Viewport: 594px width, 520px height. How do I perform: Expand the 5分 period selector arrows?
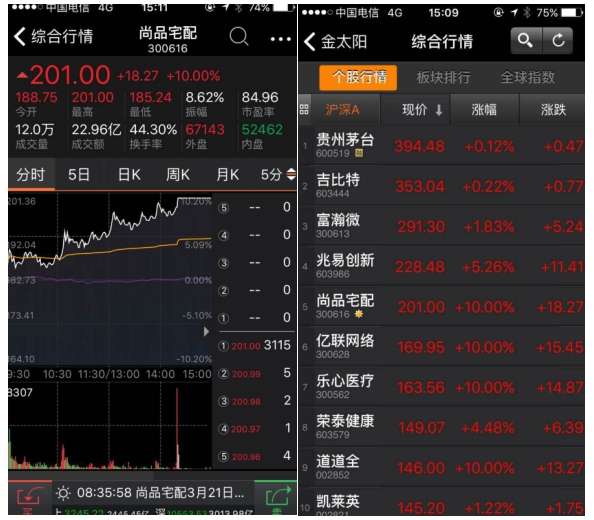[x=291, y=175]
